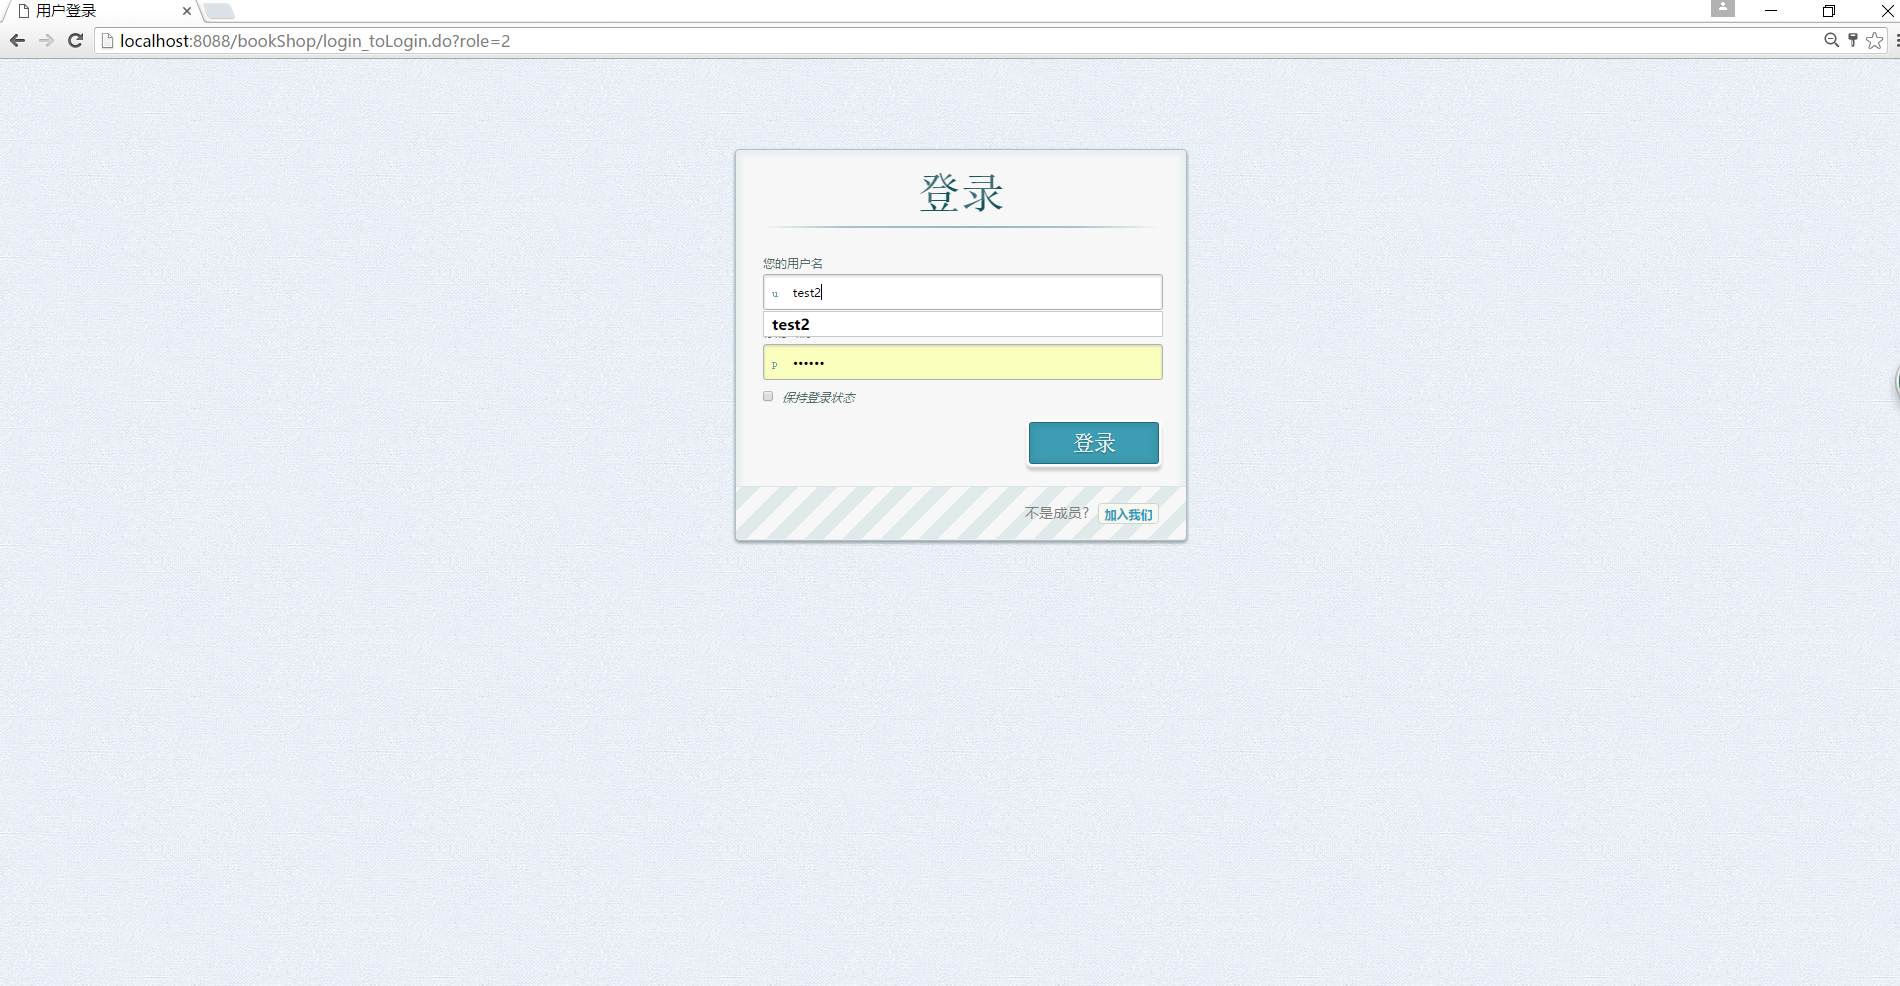Viewport: 1900px width, 986px height.
Task: Click the username field containing test2
Action: pyautogui.click(x=962, y=292)
